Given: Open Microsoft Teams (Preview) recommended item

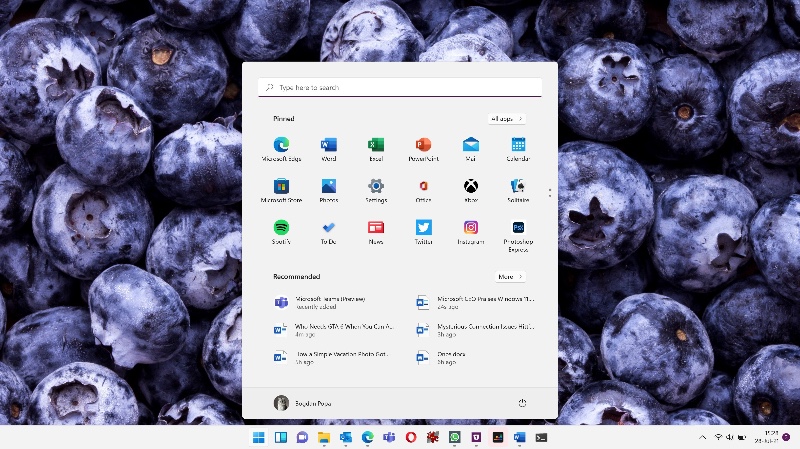Looking at the screenshot, I should (x=330, y=301).
